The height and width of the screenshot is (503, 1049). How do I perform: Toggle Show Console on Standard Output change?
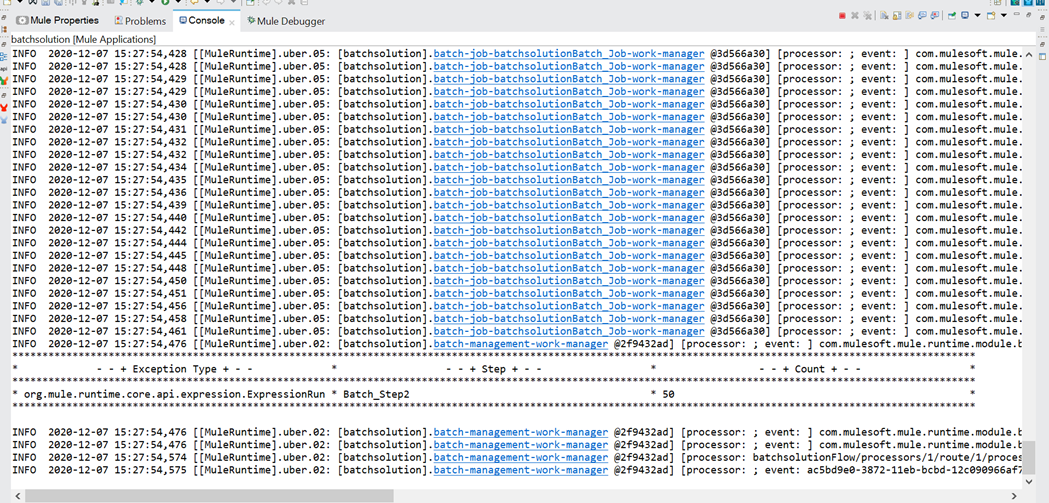pos(923,15)
